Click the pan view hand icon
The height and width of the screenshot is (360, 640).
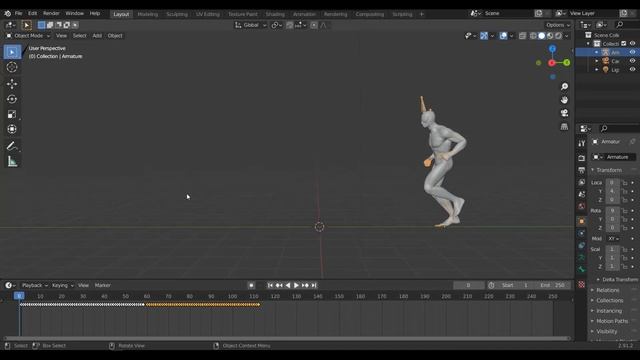(564, 100)
